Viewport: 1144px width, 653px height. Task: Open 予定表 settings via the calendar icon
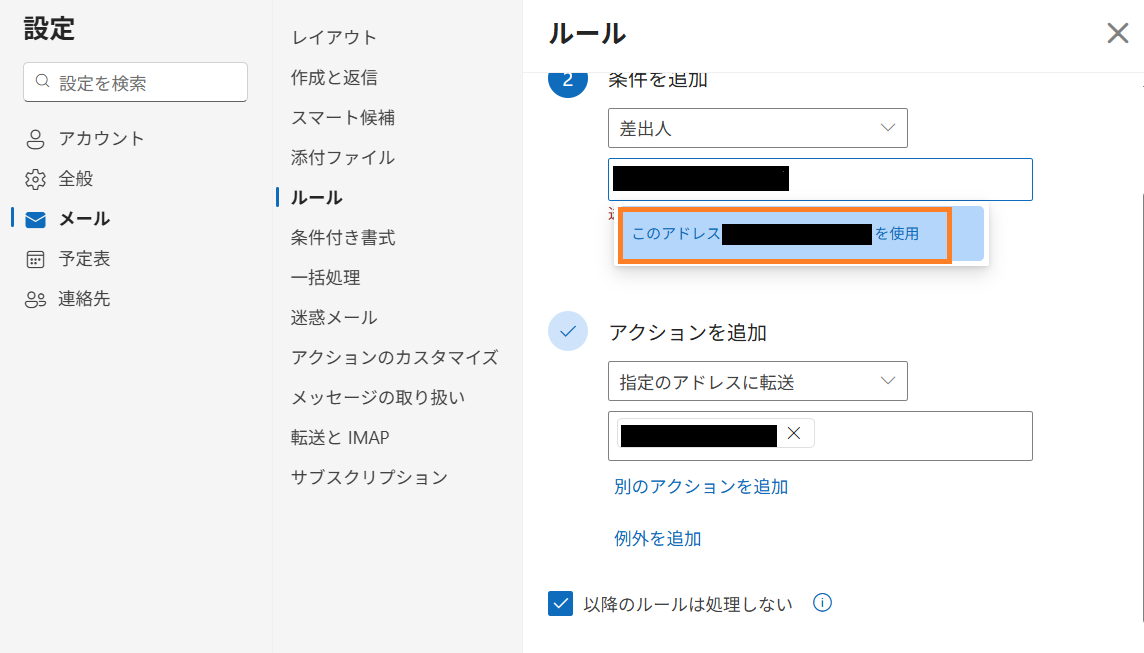tap(34, 258)
